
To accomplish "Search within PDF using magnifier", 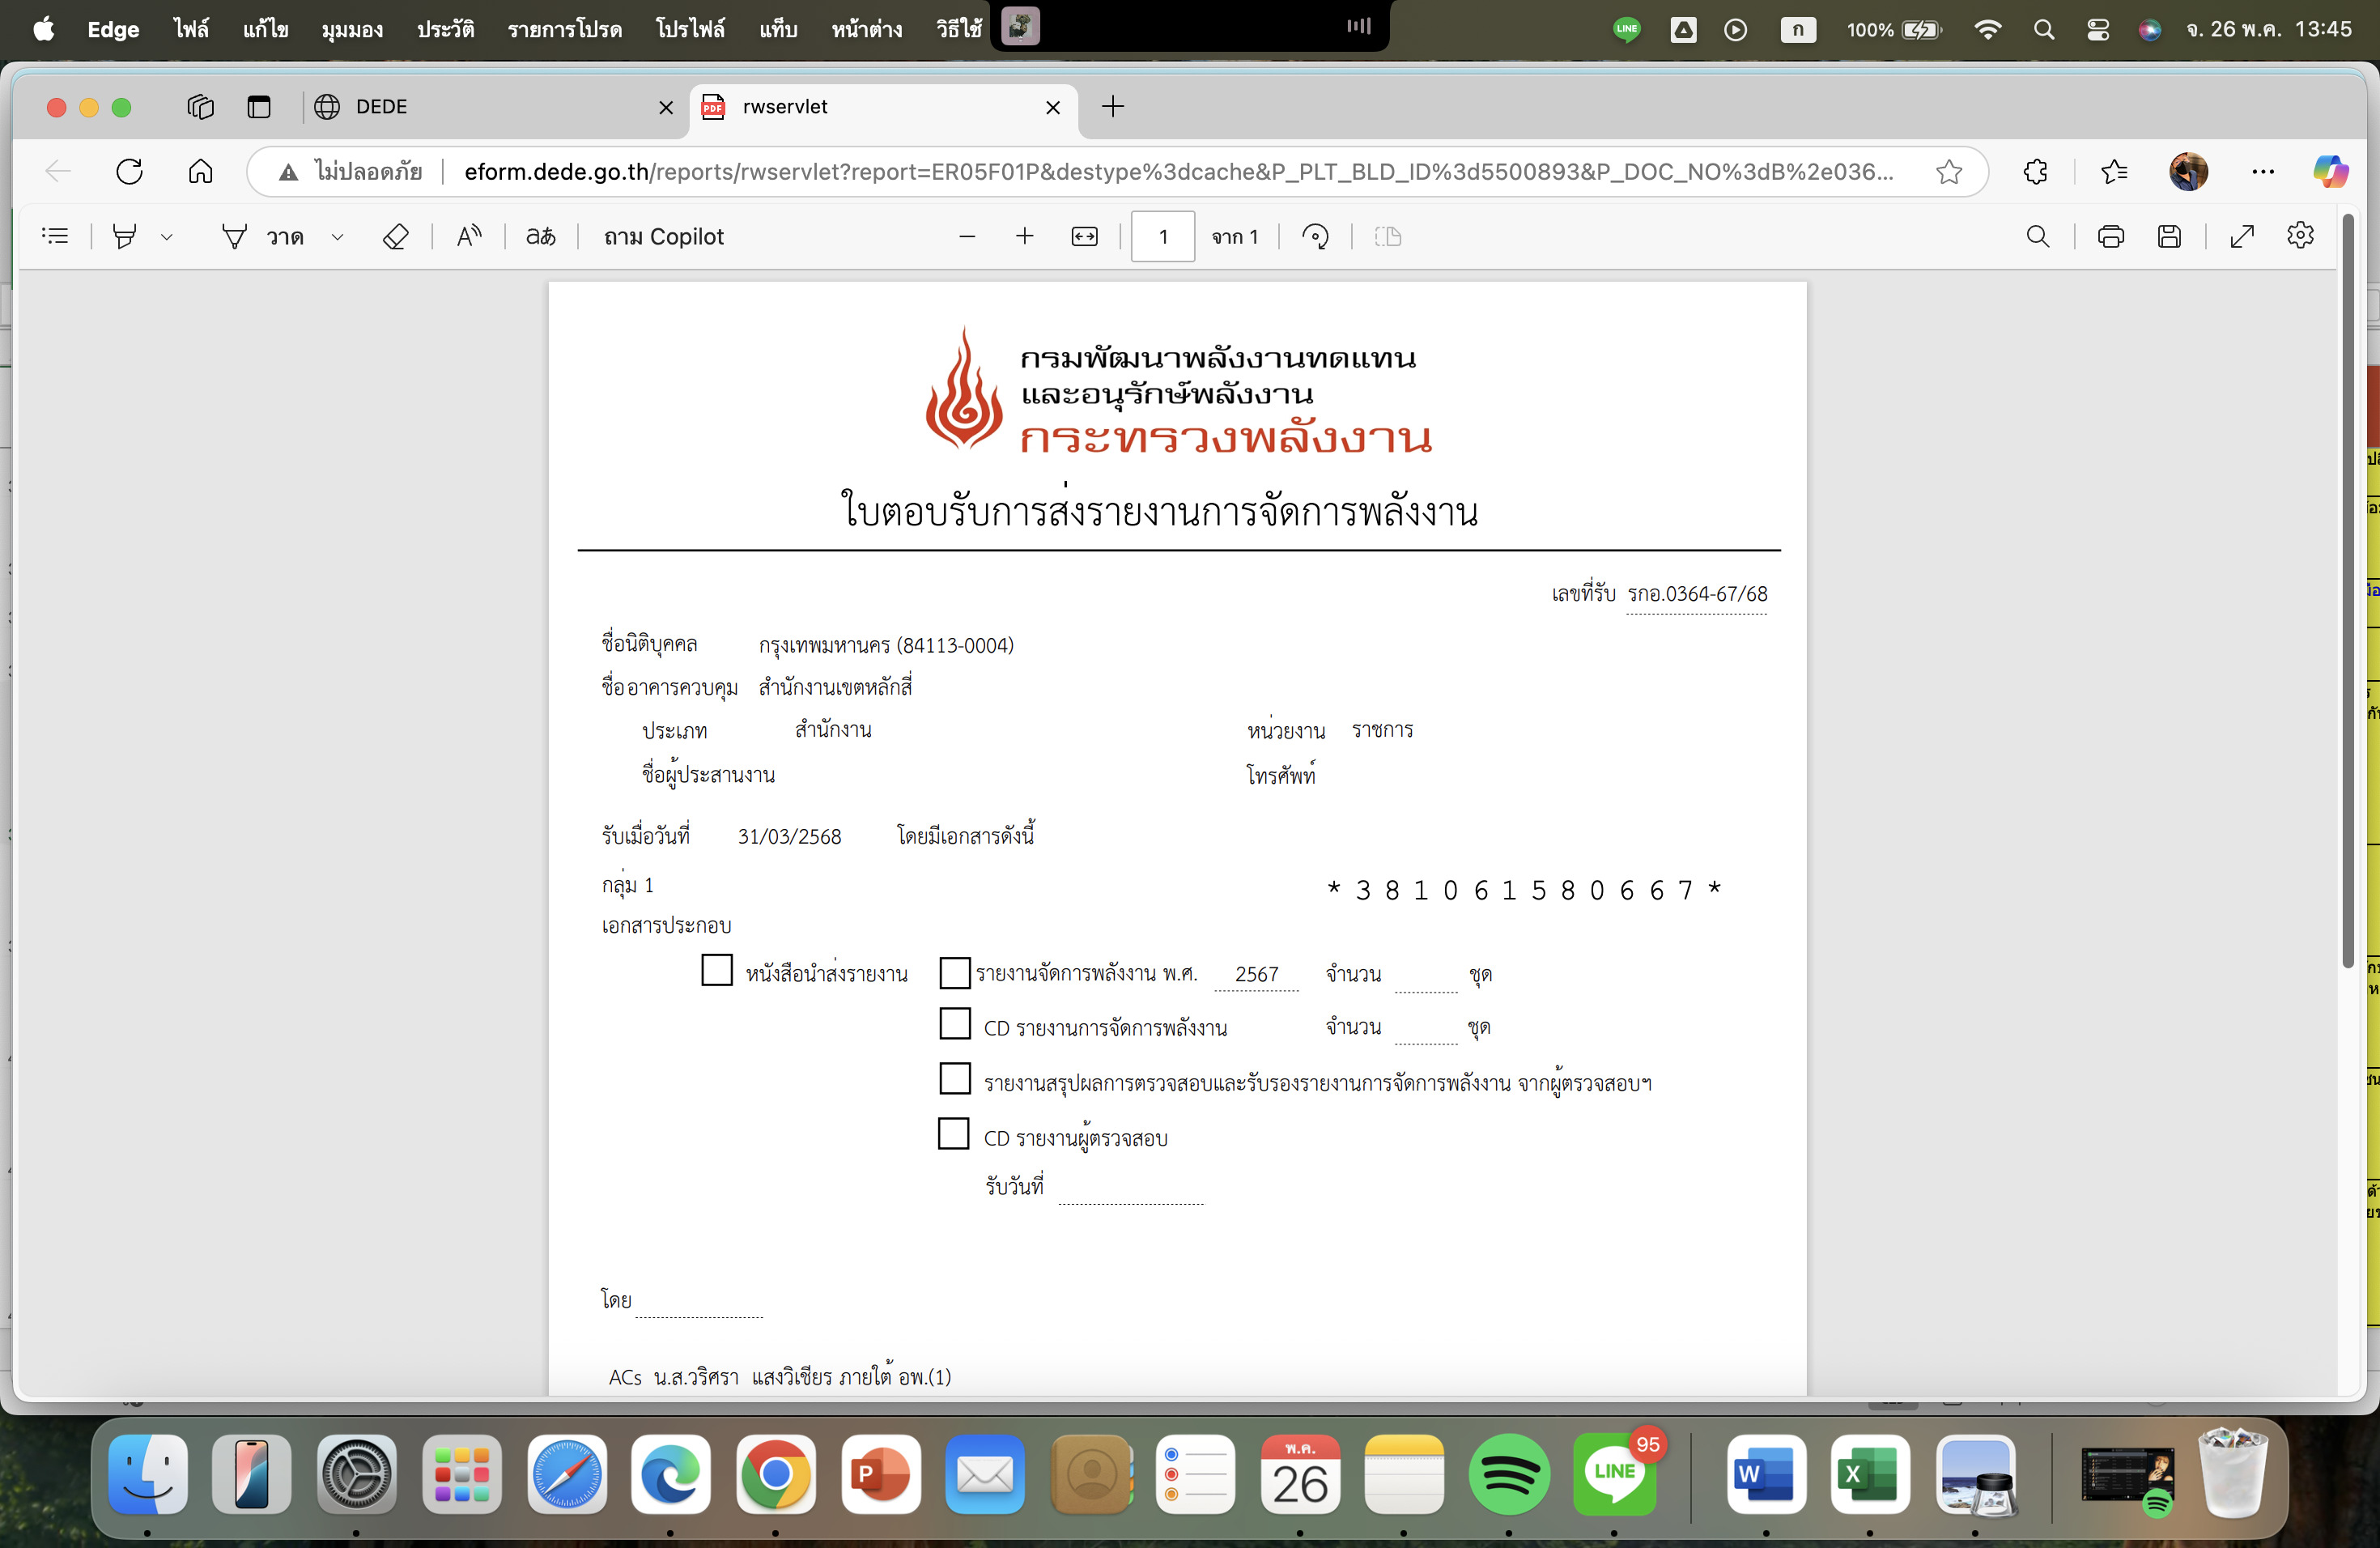I will [x=2037, y=236].
